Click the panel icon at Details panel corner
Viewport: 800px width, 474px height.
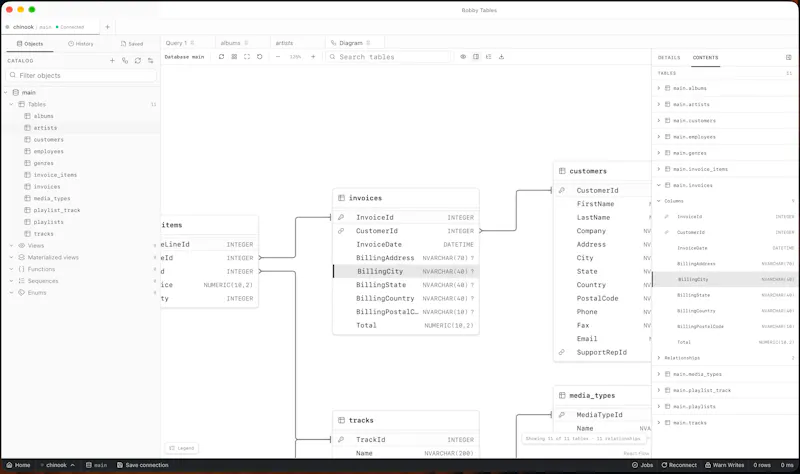[x=789, y=58]
